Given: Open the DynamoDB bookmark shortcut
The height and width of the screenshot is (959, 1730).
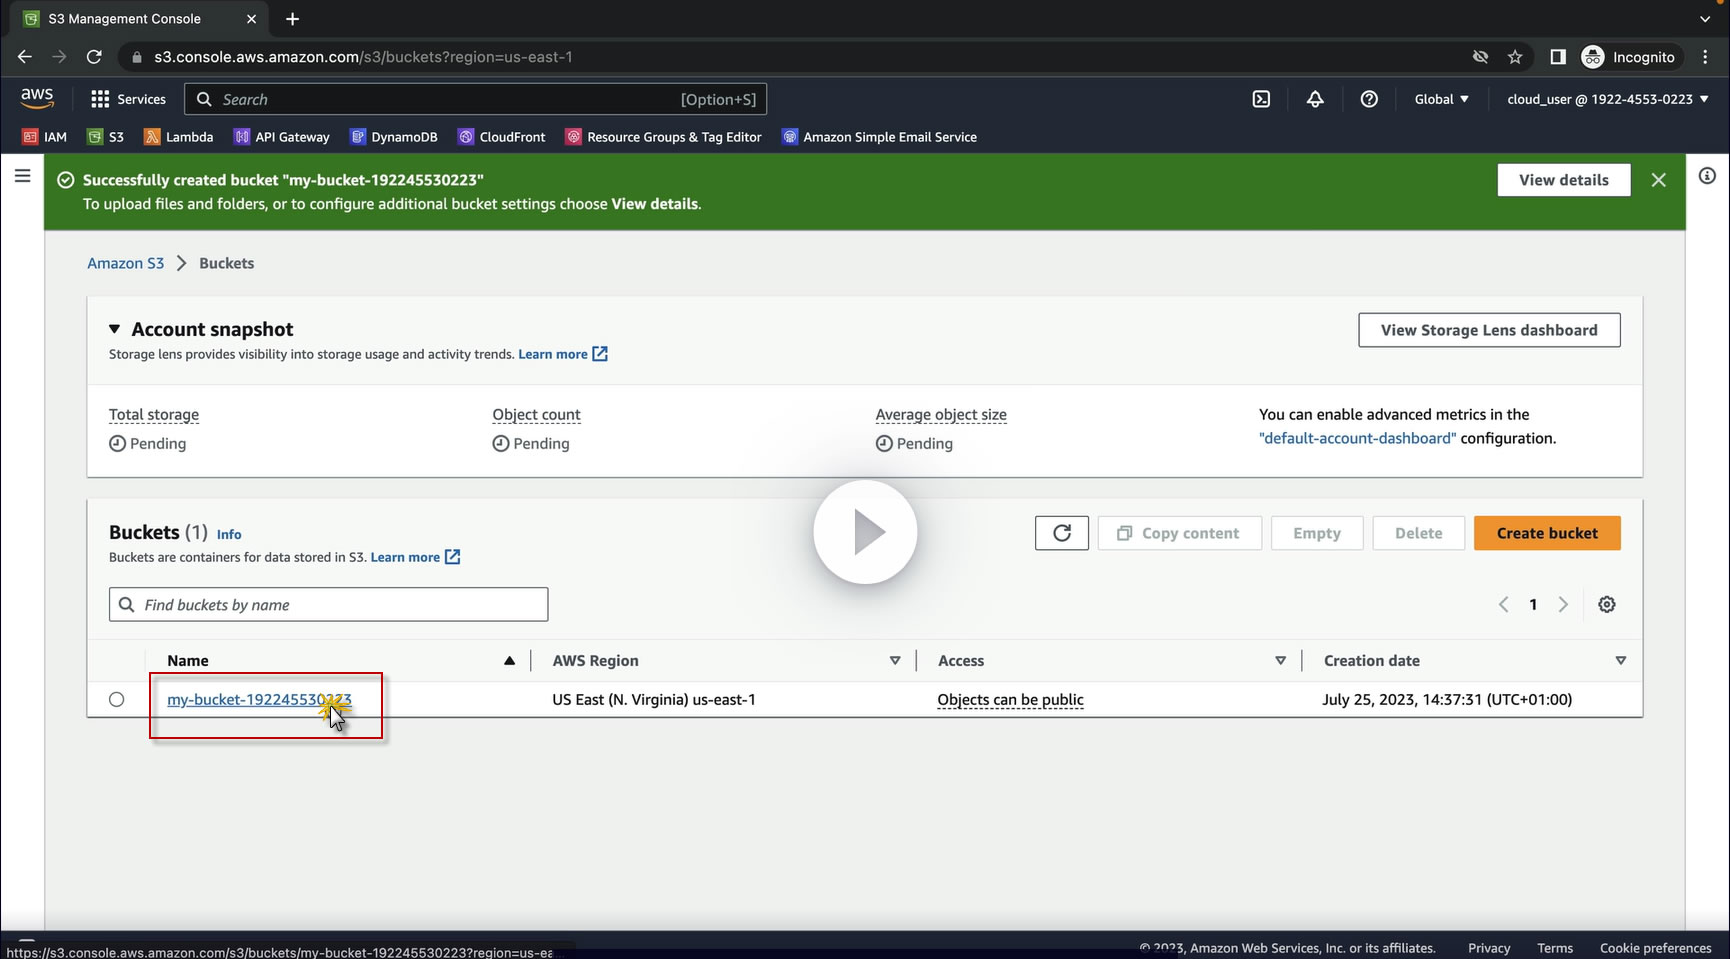Looking at the screenshot, I should click(x=394, y=137).
